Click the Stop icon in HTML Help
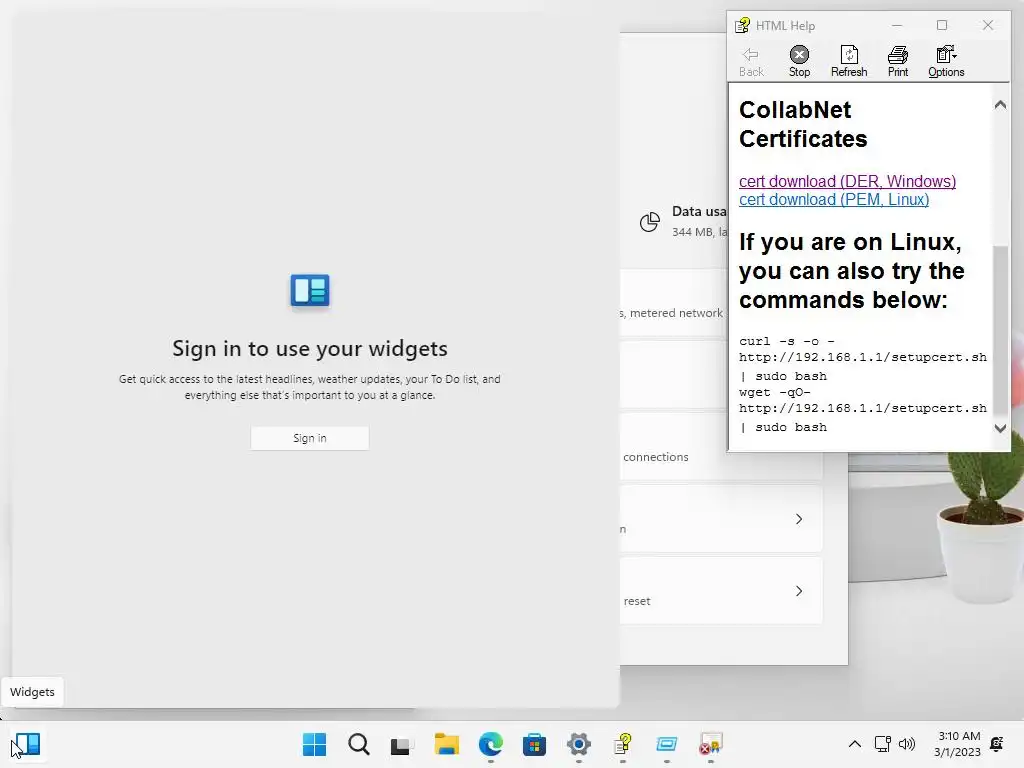 coord(799,61)
